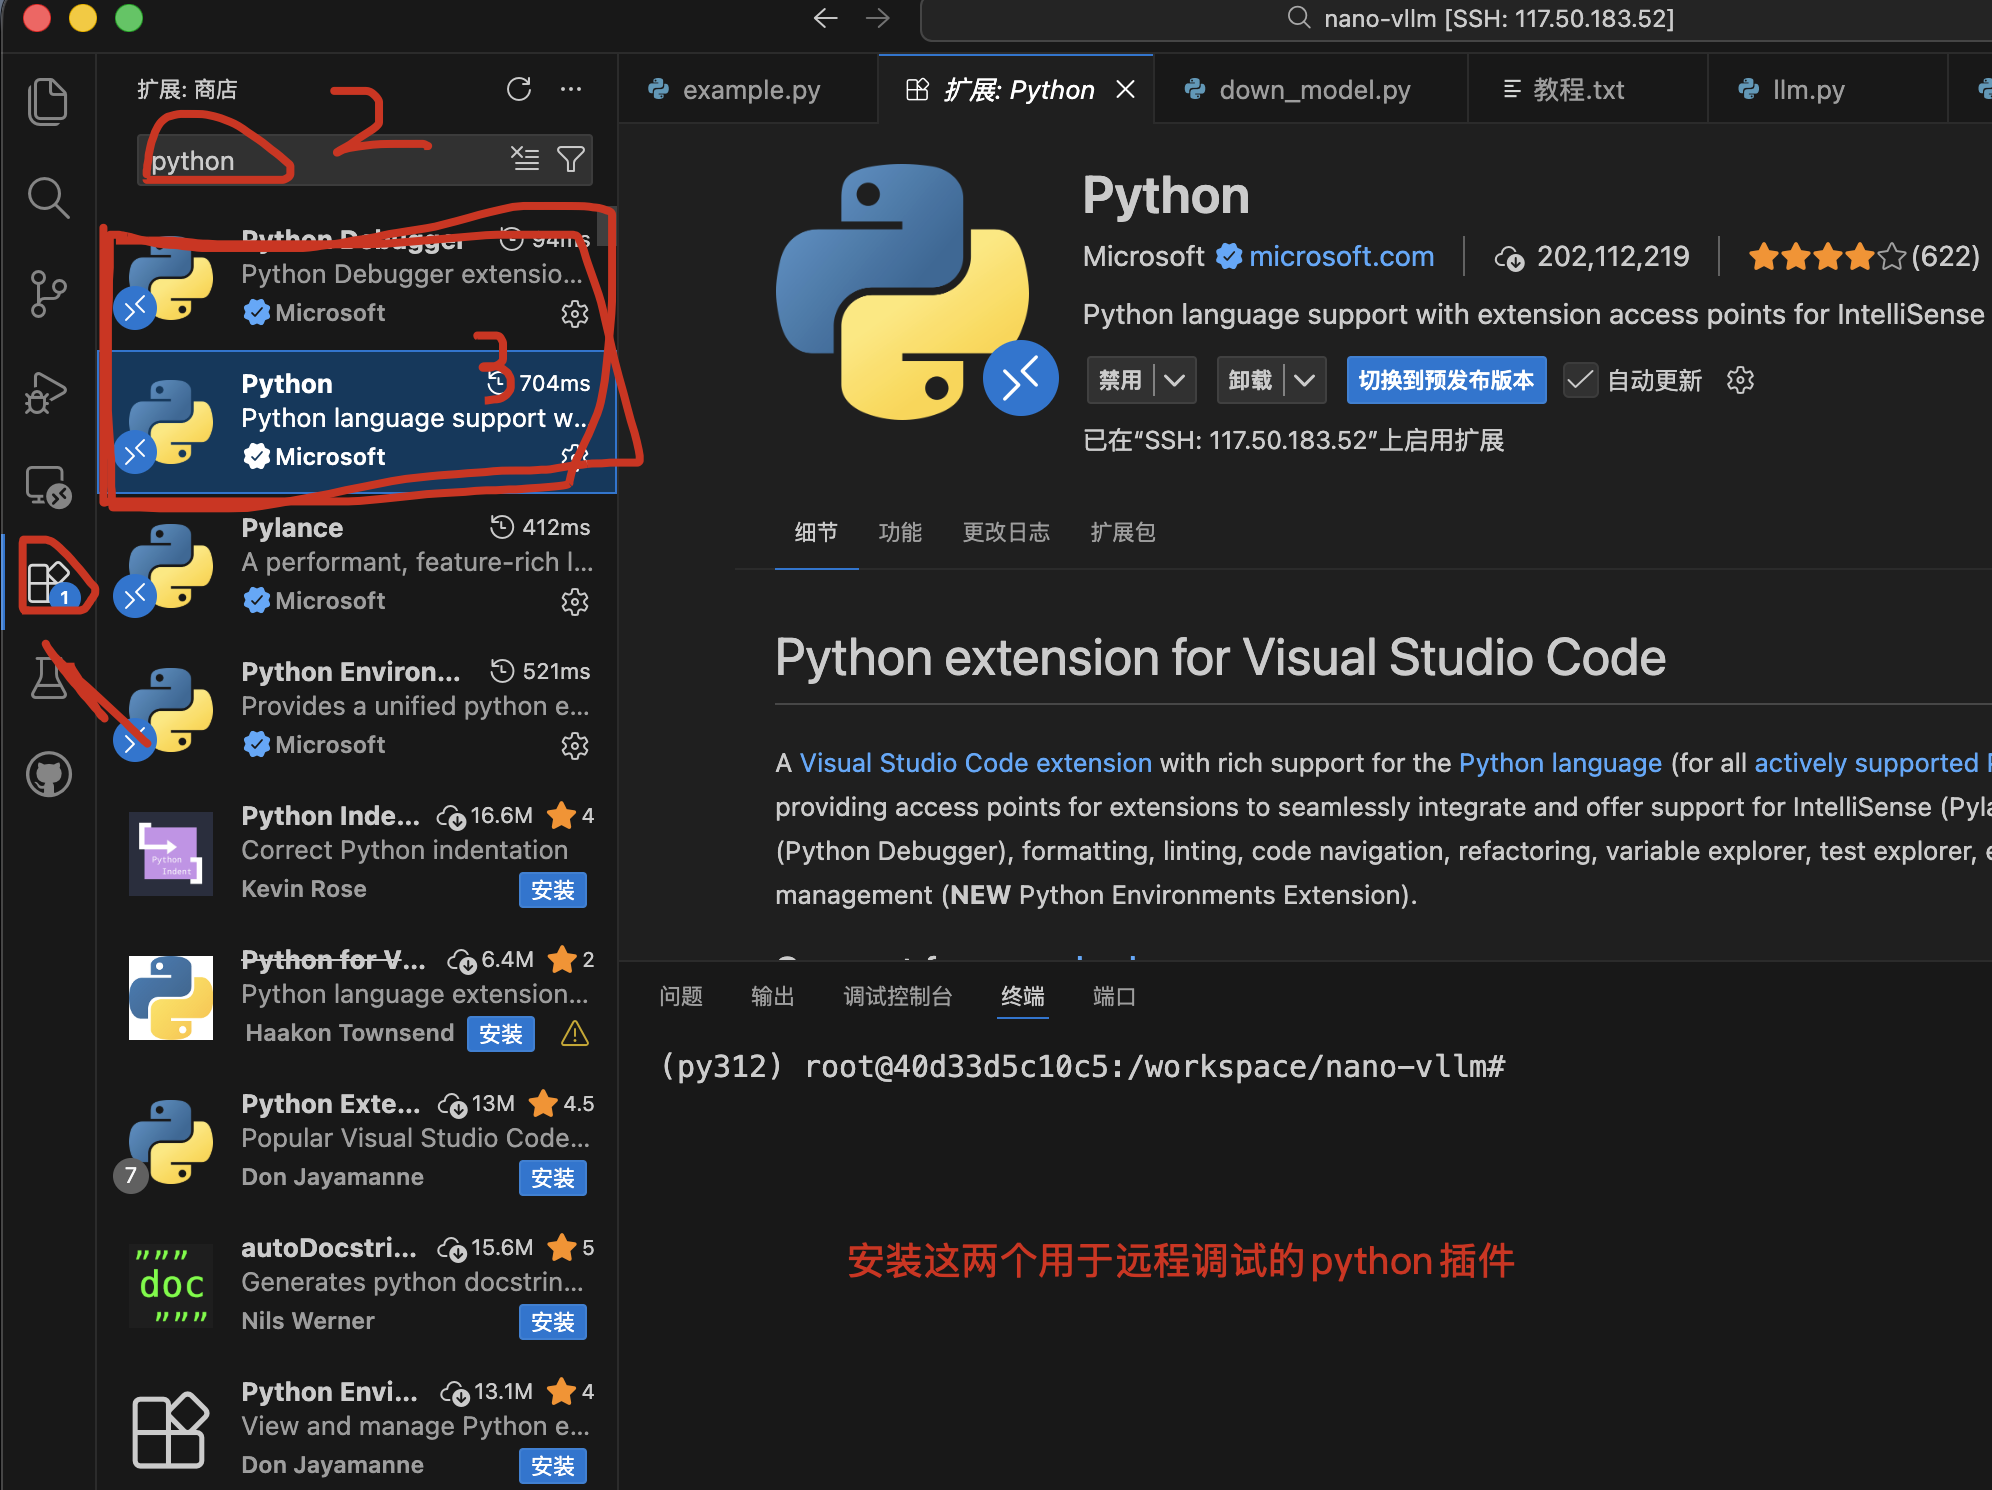Open the extension filter funnel menu
1992x1490 pixels.
(571, 159)
